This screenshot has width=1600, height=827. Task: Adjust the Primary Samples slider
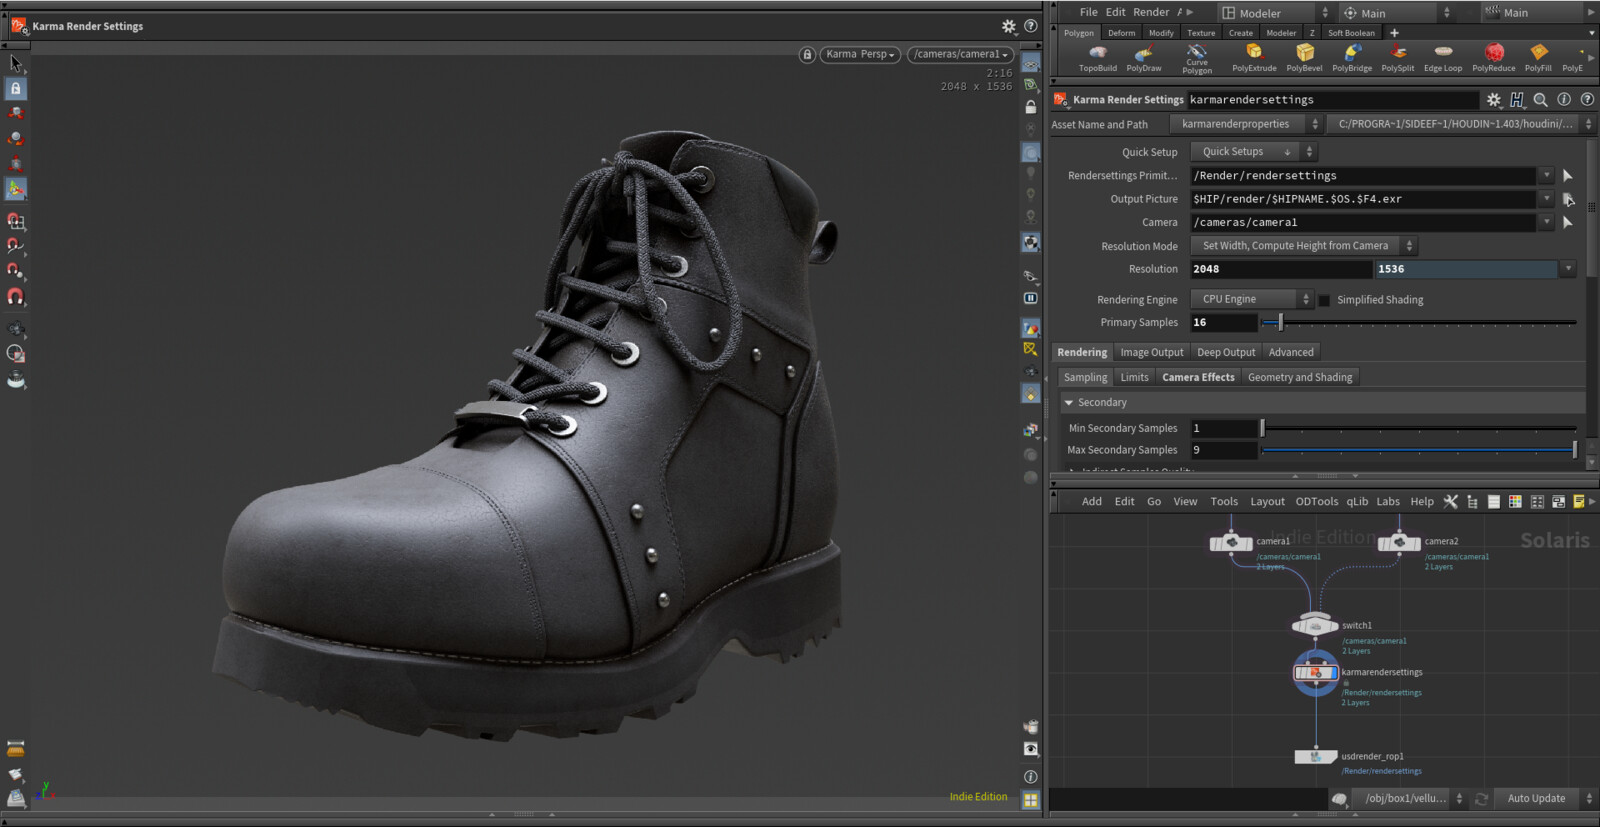click(1419, 323)
